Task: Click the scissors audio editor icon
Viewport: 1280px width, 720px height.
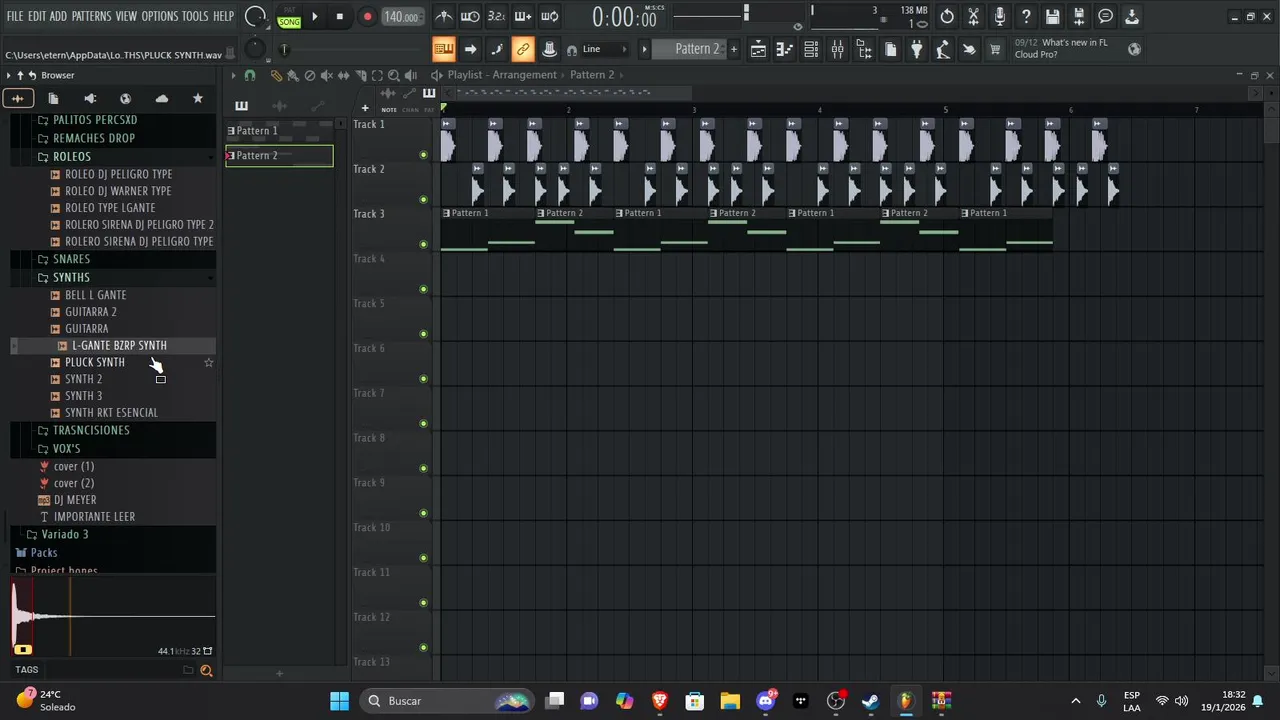Action: click(973, 17)
